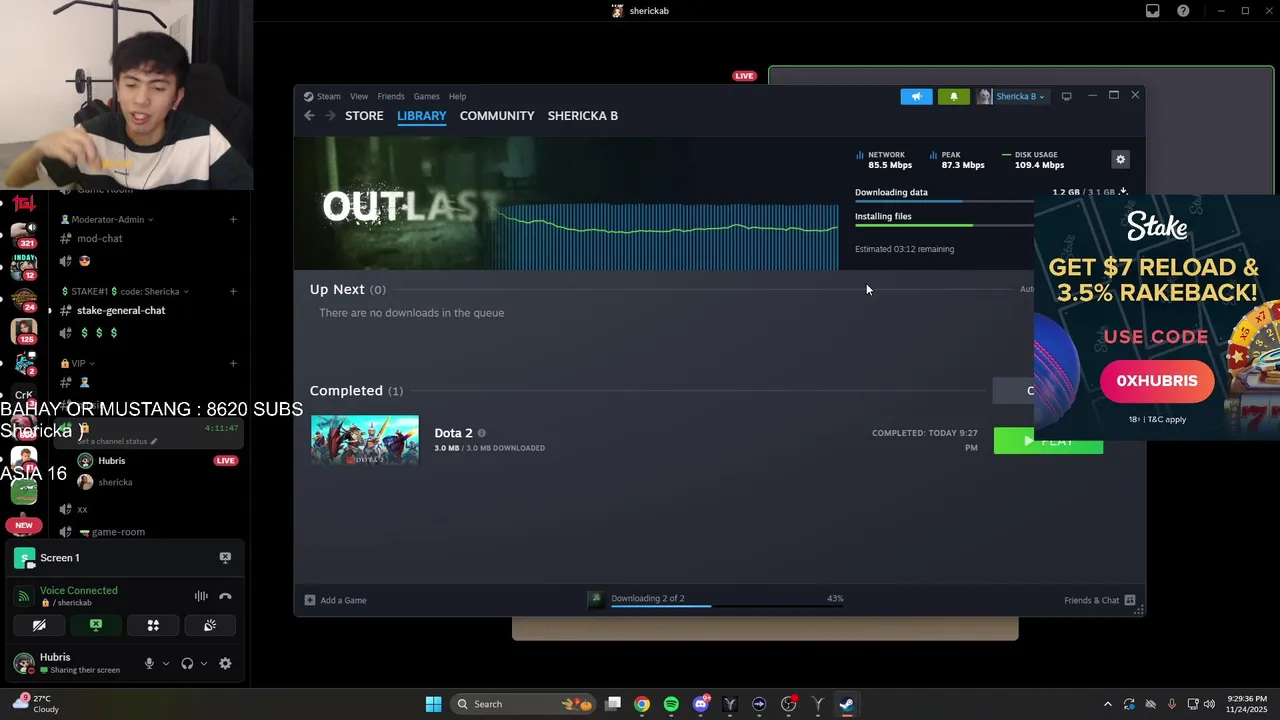Image resolution: width=1280 pixels, height=720 pixels.
Task: Open the LIBRARY tab in Steam
Action: [422, 116]
